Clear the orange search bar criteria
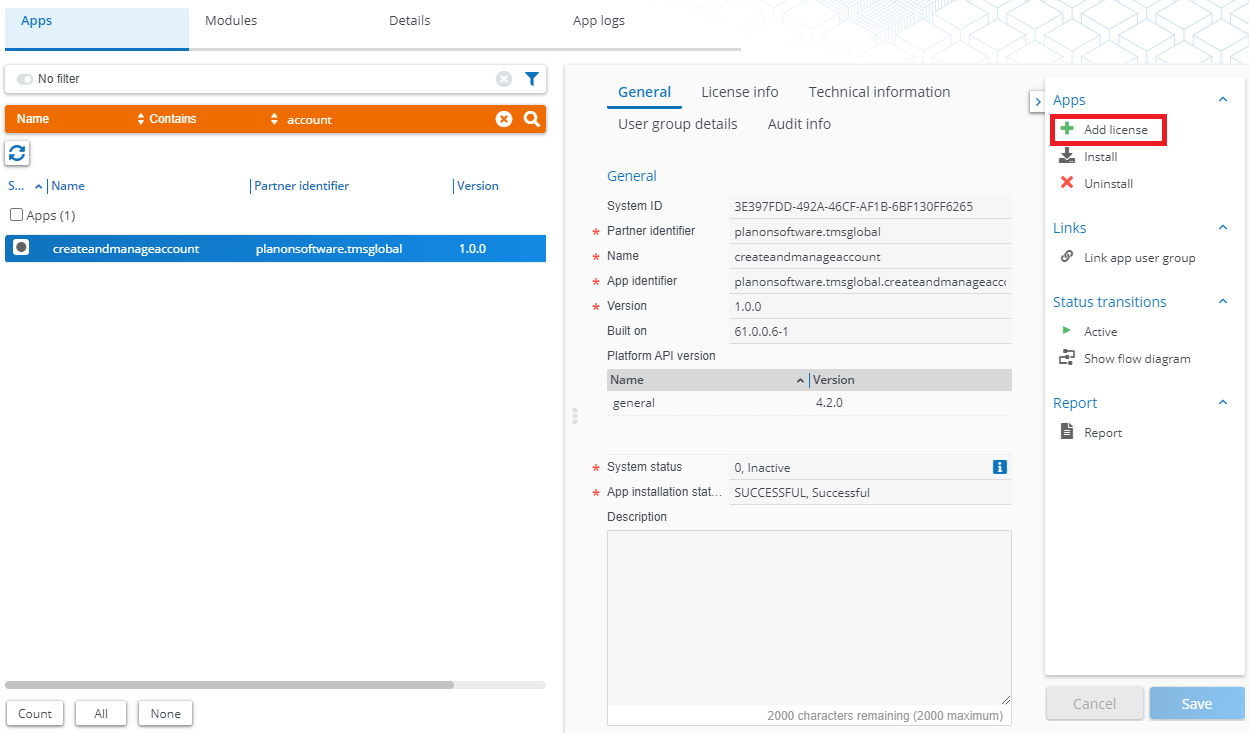 (x=504, y=119)
